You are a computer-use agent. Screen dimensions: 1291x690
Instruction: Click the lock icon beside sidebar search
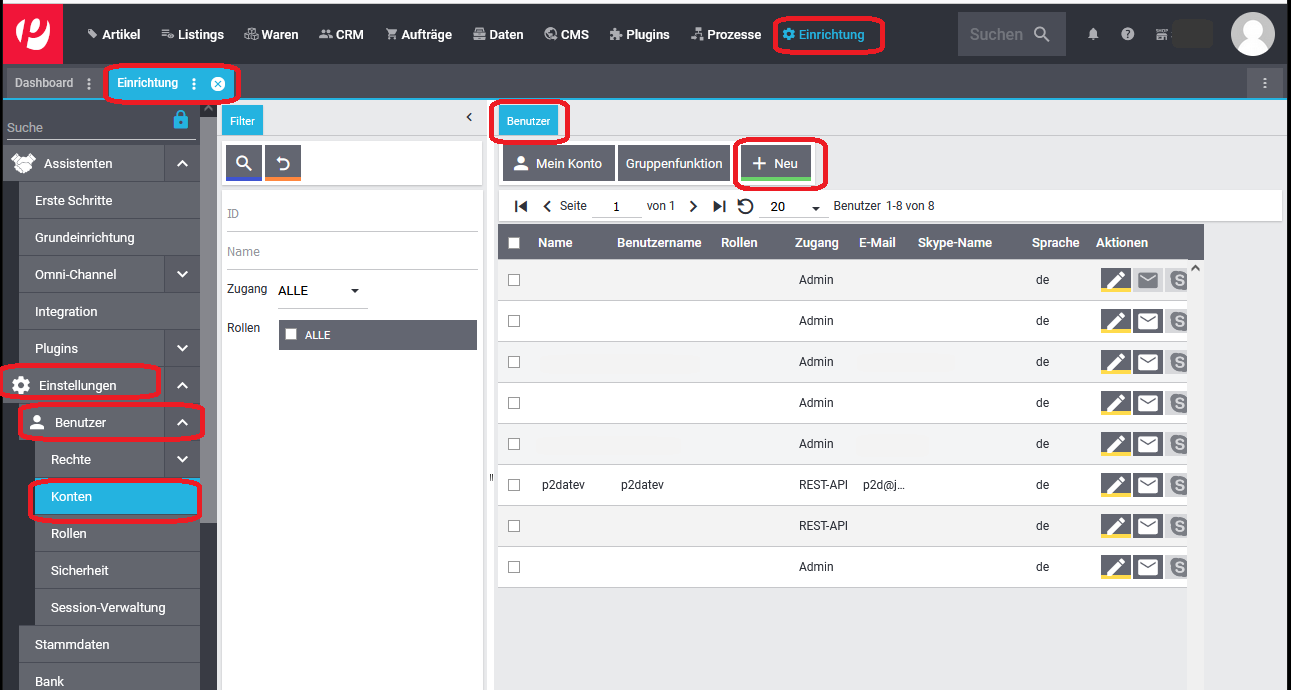[181, 120]
